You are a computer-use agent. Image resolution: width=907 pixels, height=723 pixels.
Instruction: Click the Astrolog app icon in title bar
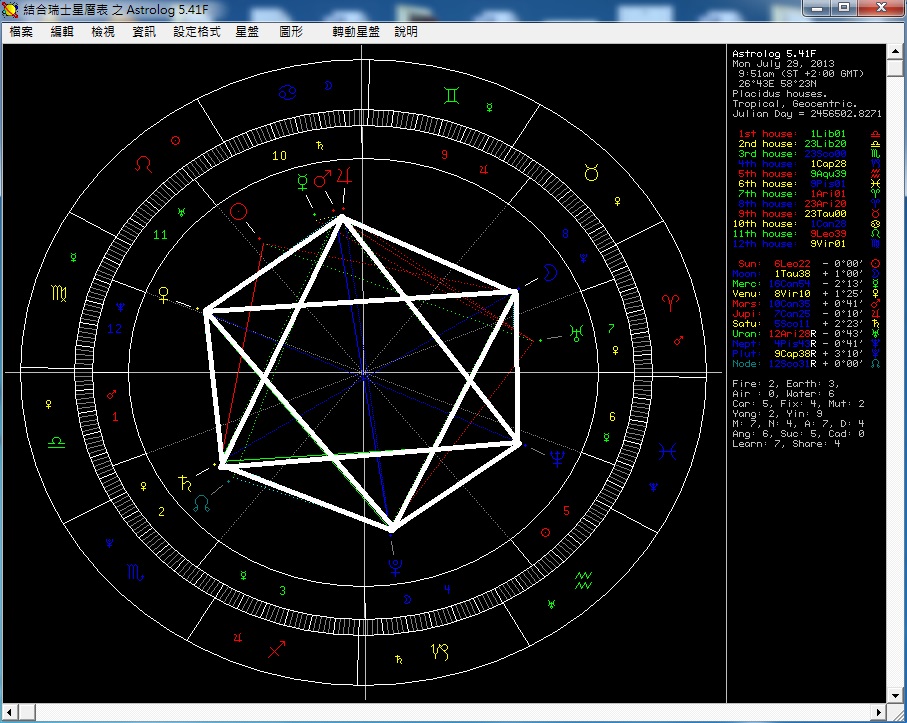[12, 9]
